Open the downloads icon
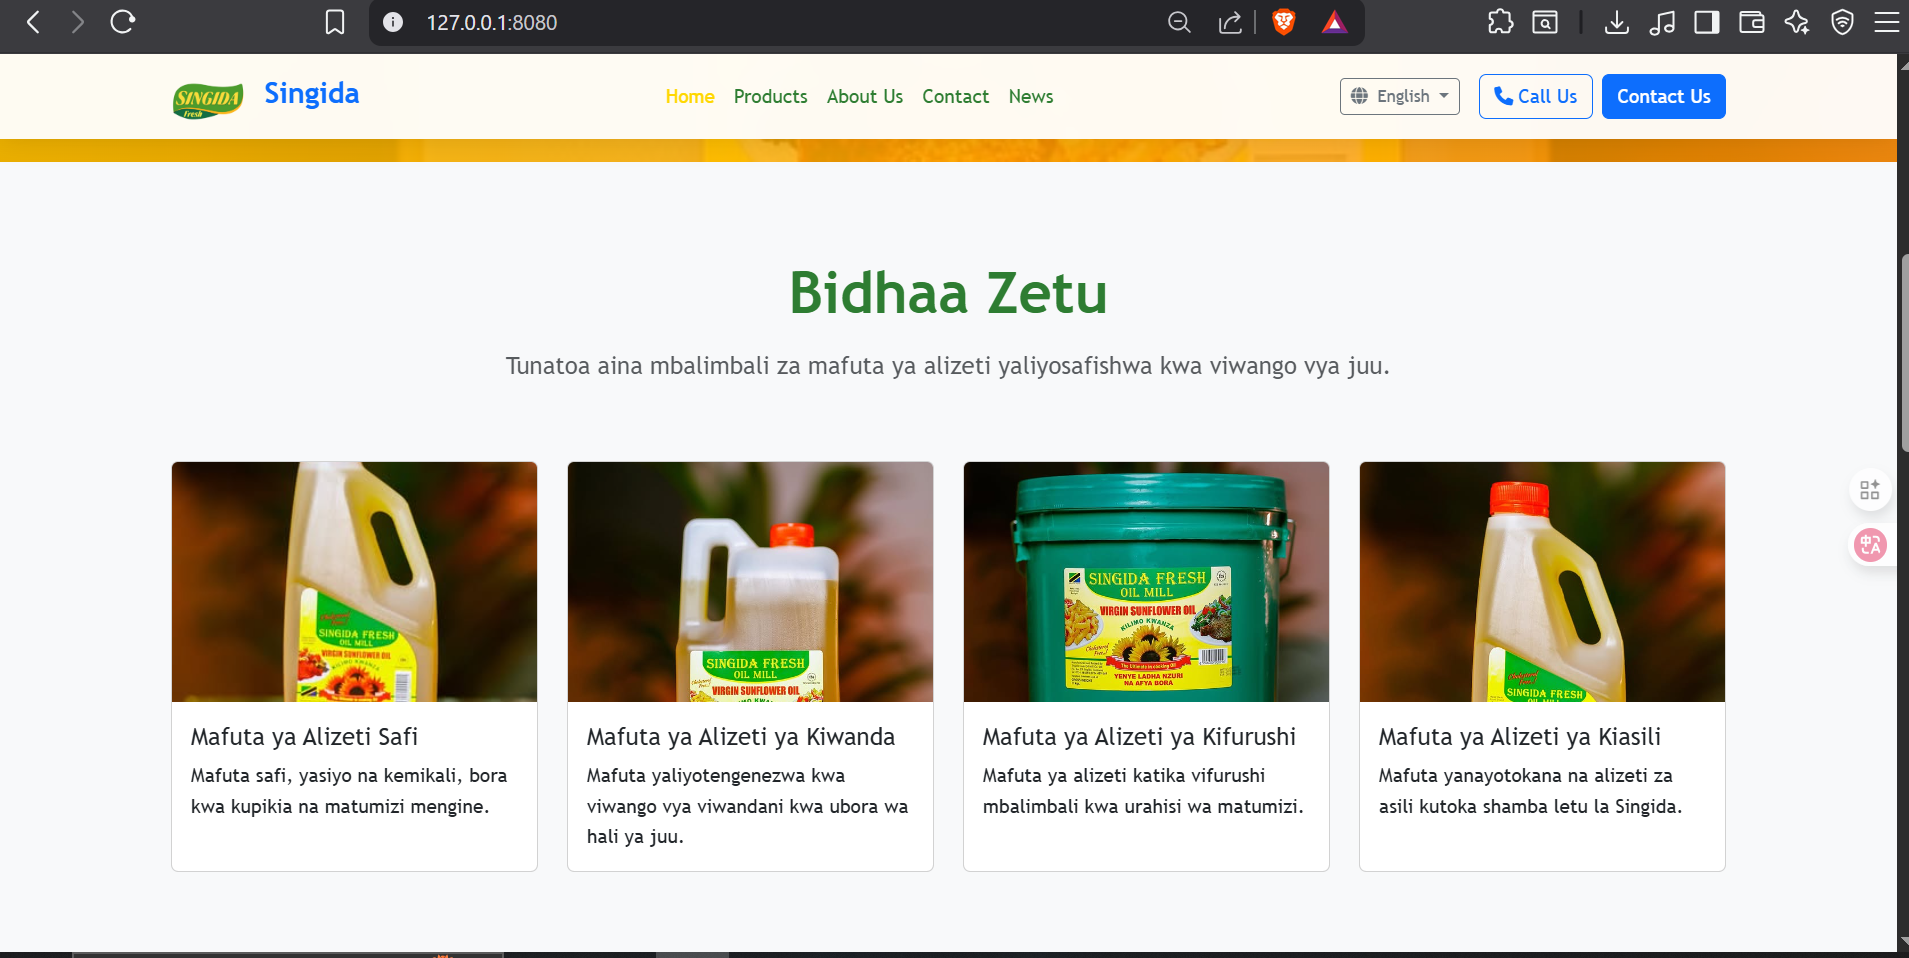Image resolution: width=1909 pixels, height=958 pixels. click(1616, 22)
